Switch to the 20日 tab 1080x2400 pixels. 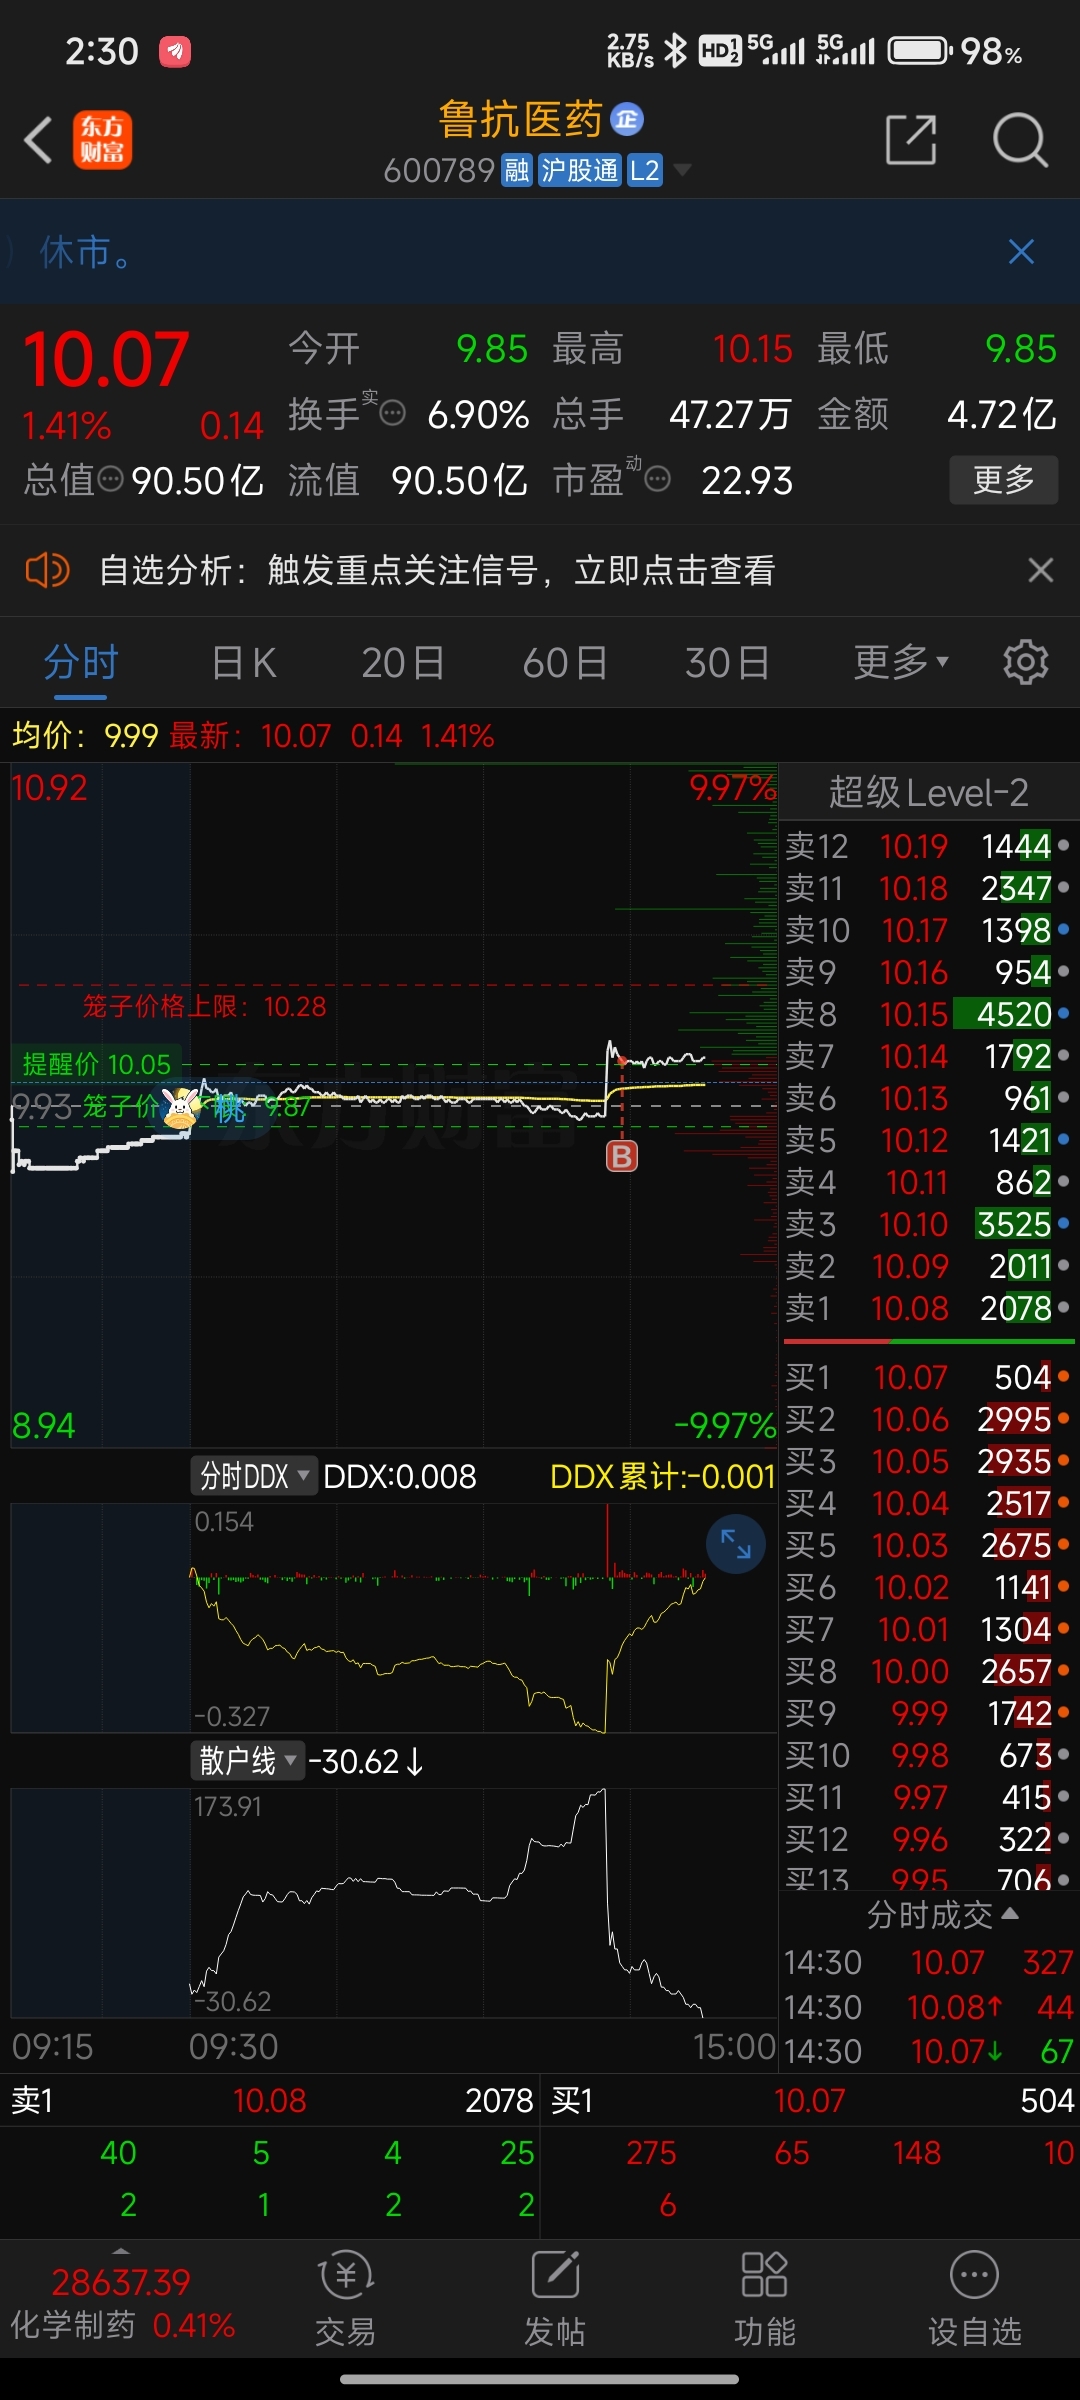(403, 663)
